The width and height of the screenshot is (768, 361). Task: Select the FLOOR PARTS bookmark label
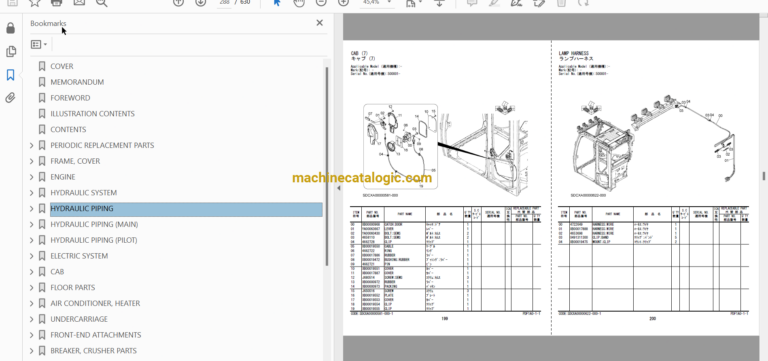[72, 288]
